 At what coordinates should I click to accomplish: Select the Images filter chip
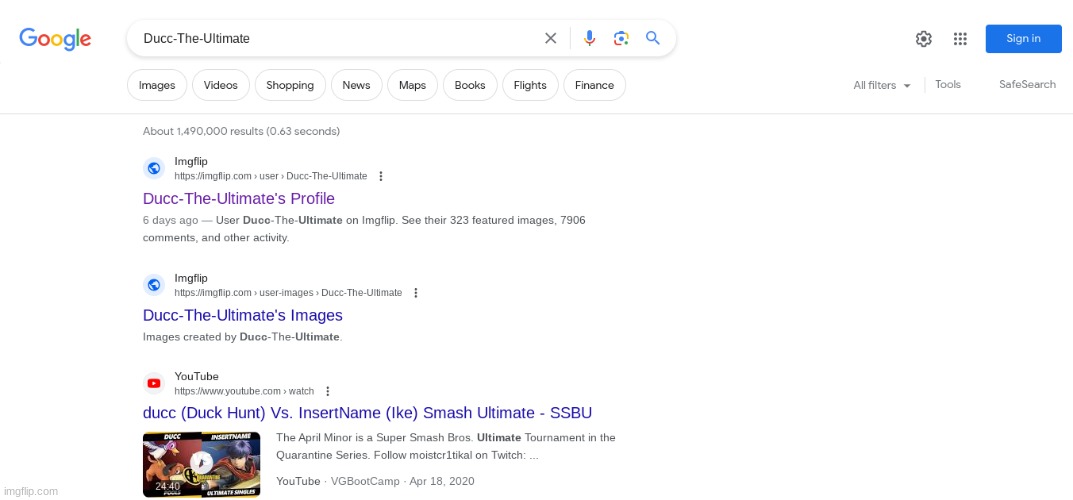157,85
